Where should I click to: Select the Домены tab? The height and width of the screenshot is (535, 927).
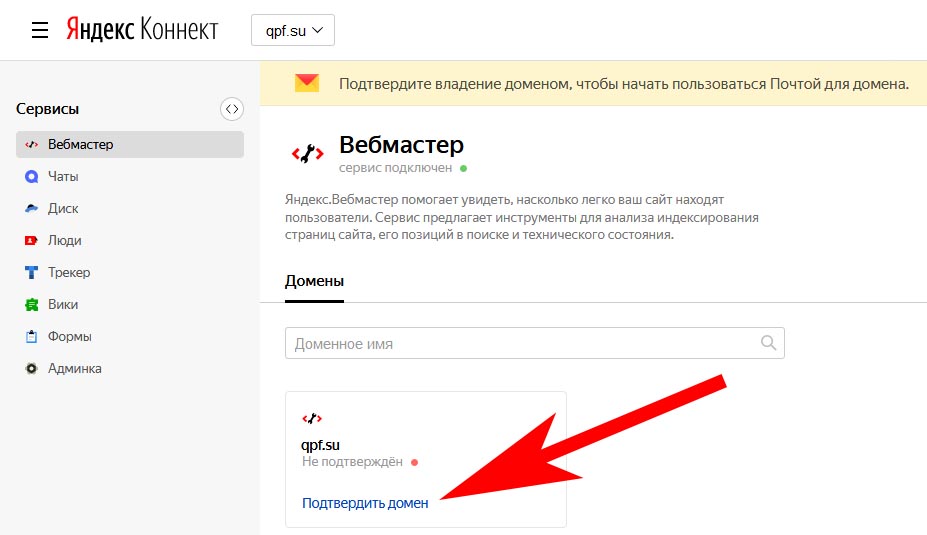[314, 282]
